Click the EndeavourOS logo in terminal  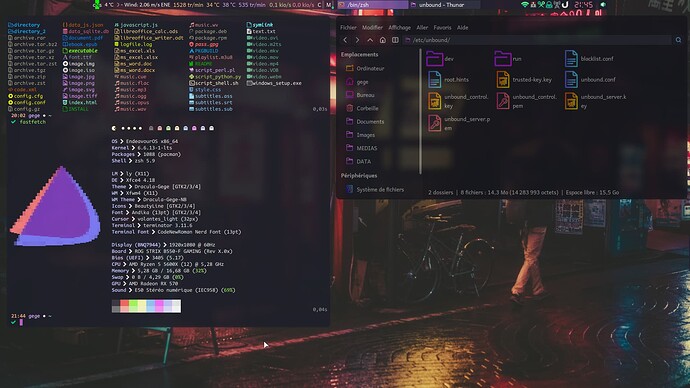pyautogui.click(x=55, y=206)
